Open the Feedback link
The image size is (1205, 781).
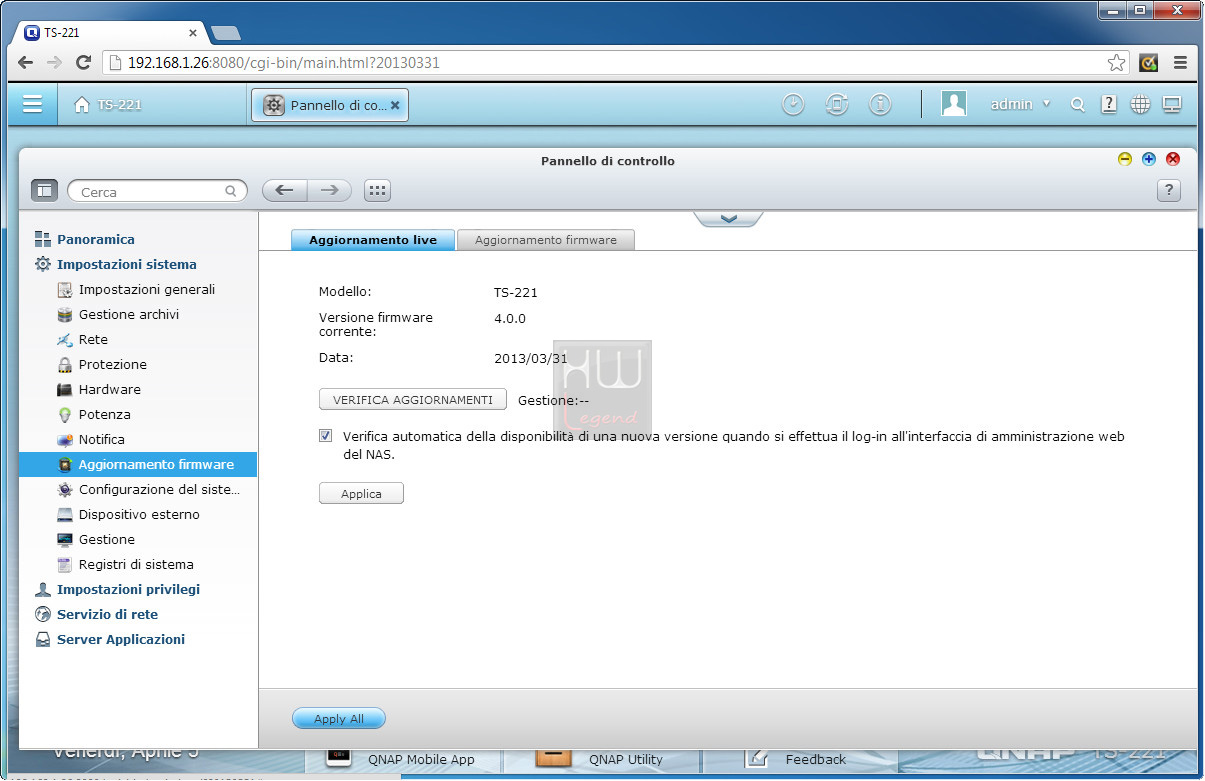pyautogui.click(x=815, y=759)
